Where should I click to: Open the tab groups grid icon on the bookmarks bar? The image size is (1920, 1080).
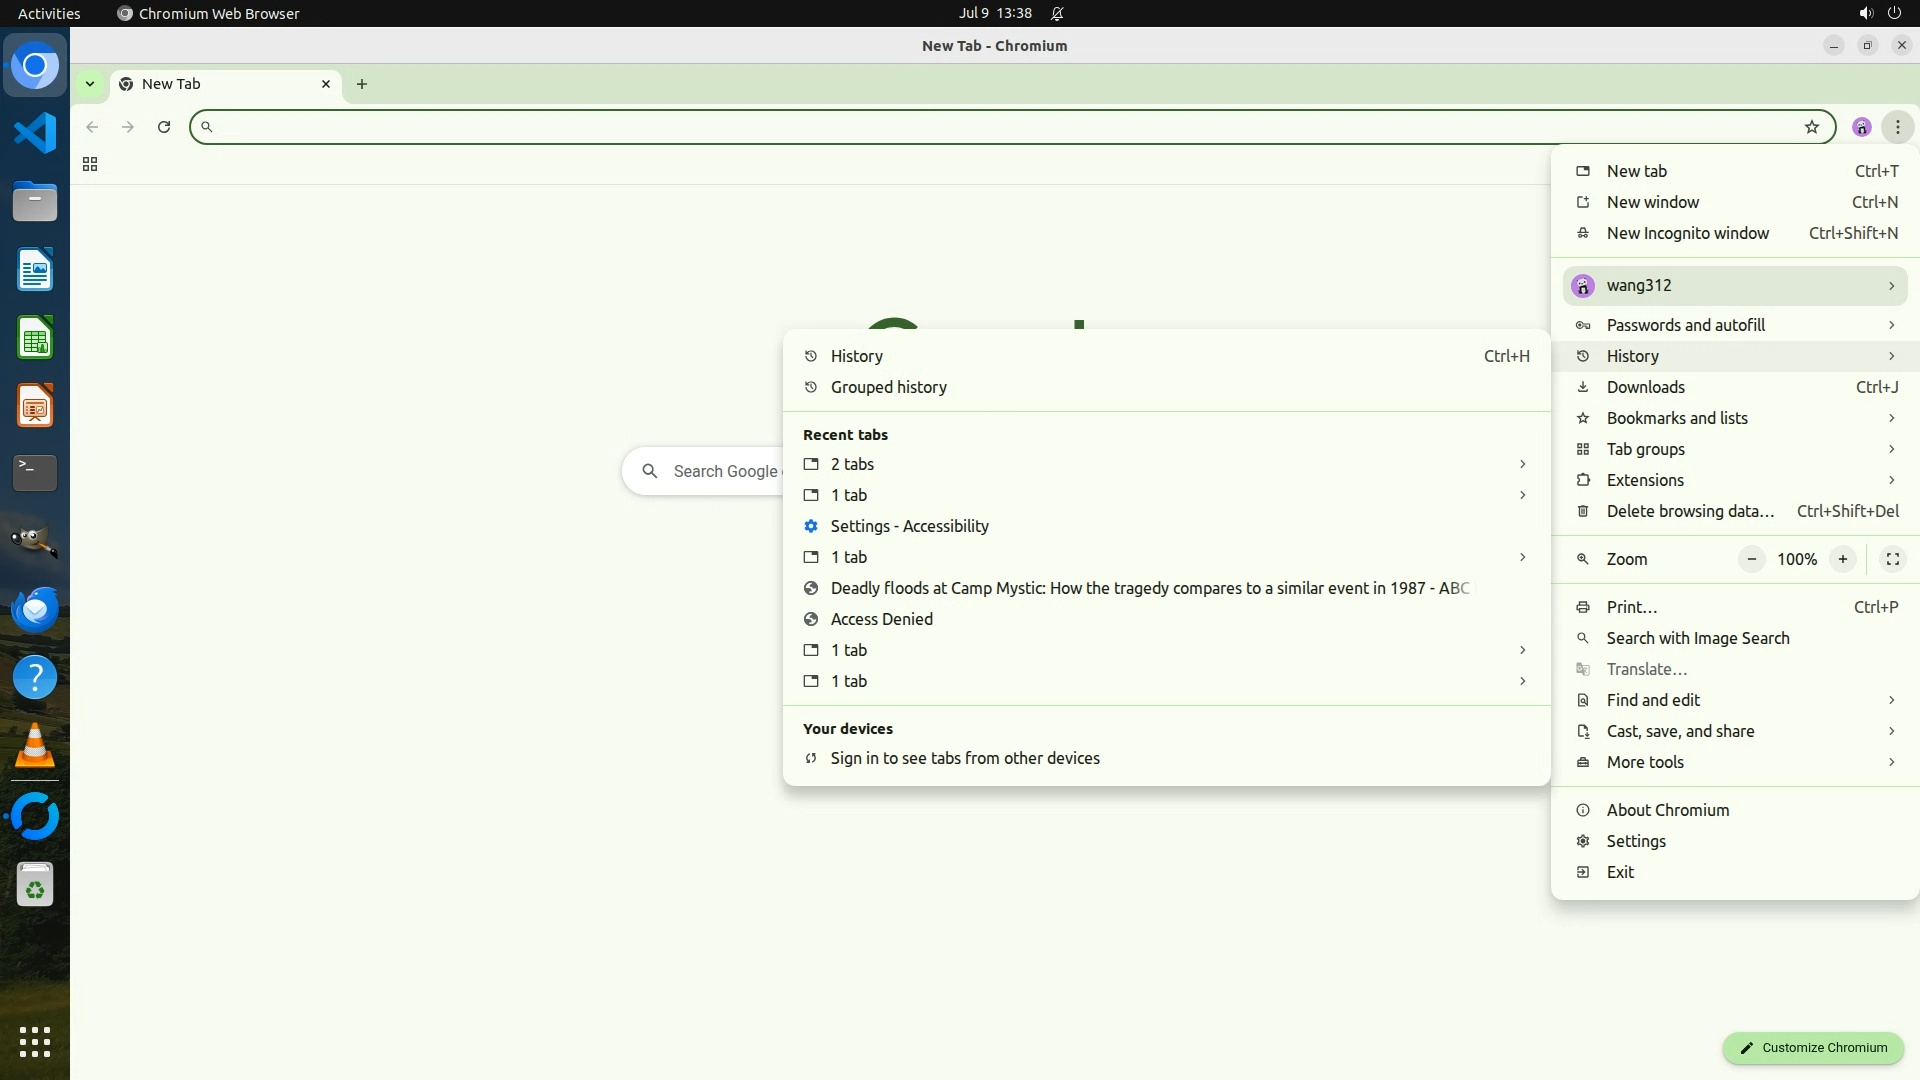(90, 165)
